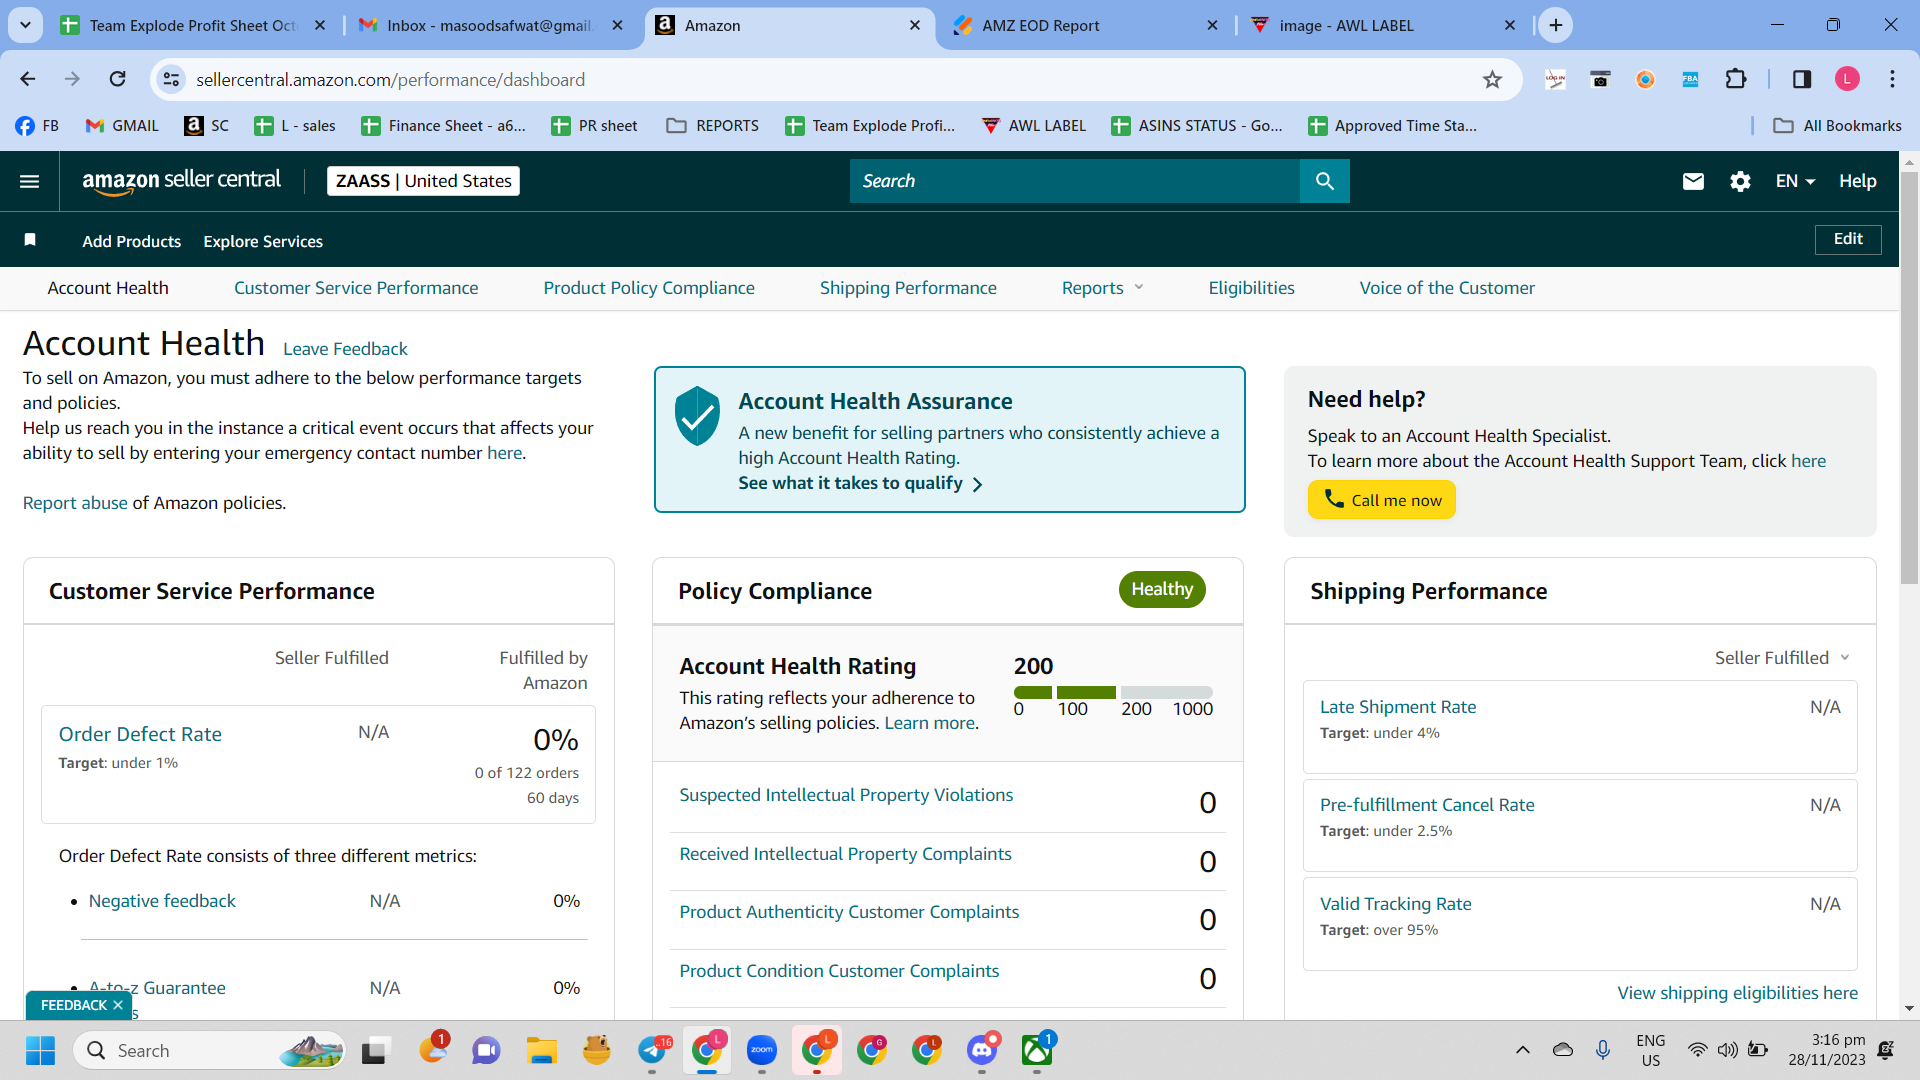Click the Wi-Fi icon in system tray
The width and height of the screenshot is (1920, 1080).
[x=1697, y=1050]
